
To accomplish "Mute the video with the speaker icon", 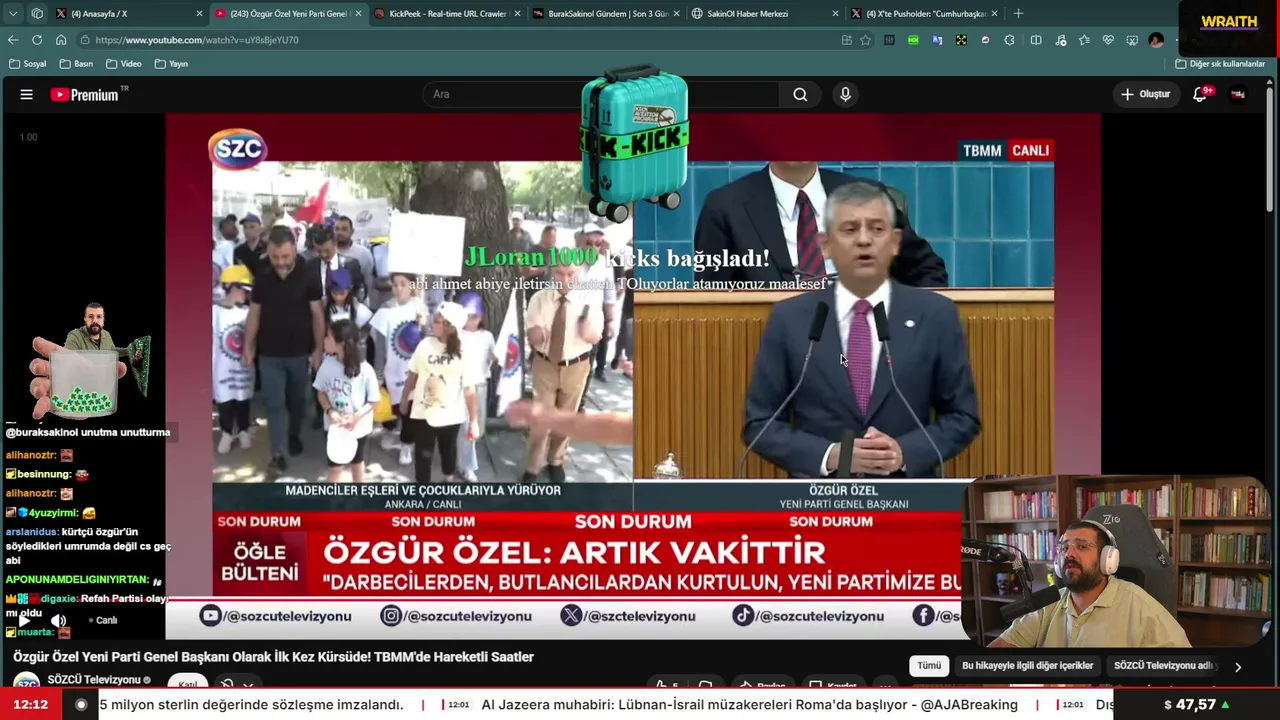I will click(58, 621).
